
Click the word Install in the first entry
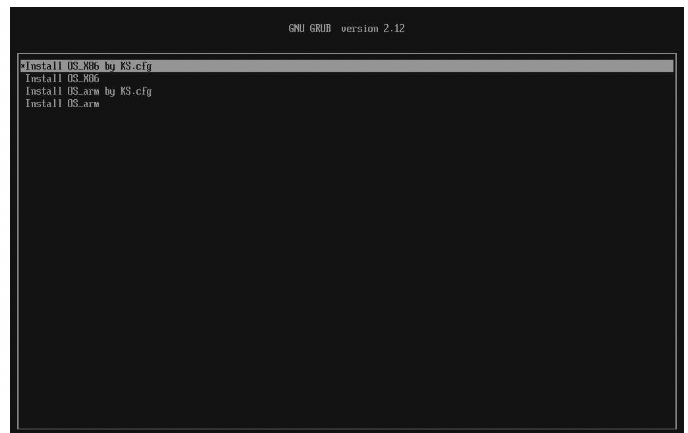(42, 66)
